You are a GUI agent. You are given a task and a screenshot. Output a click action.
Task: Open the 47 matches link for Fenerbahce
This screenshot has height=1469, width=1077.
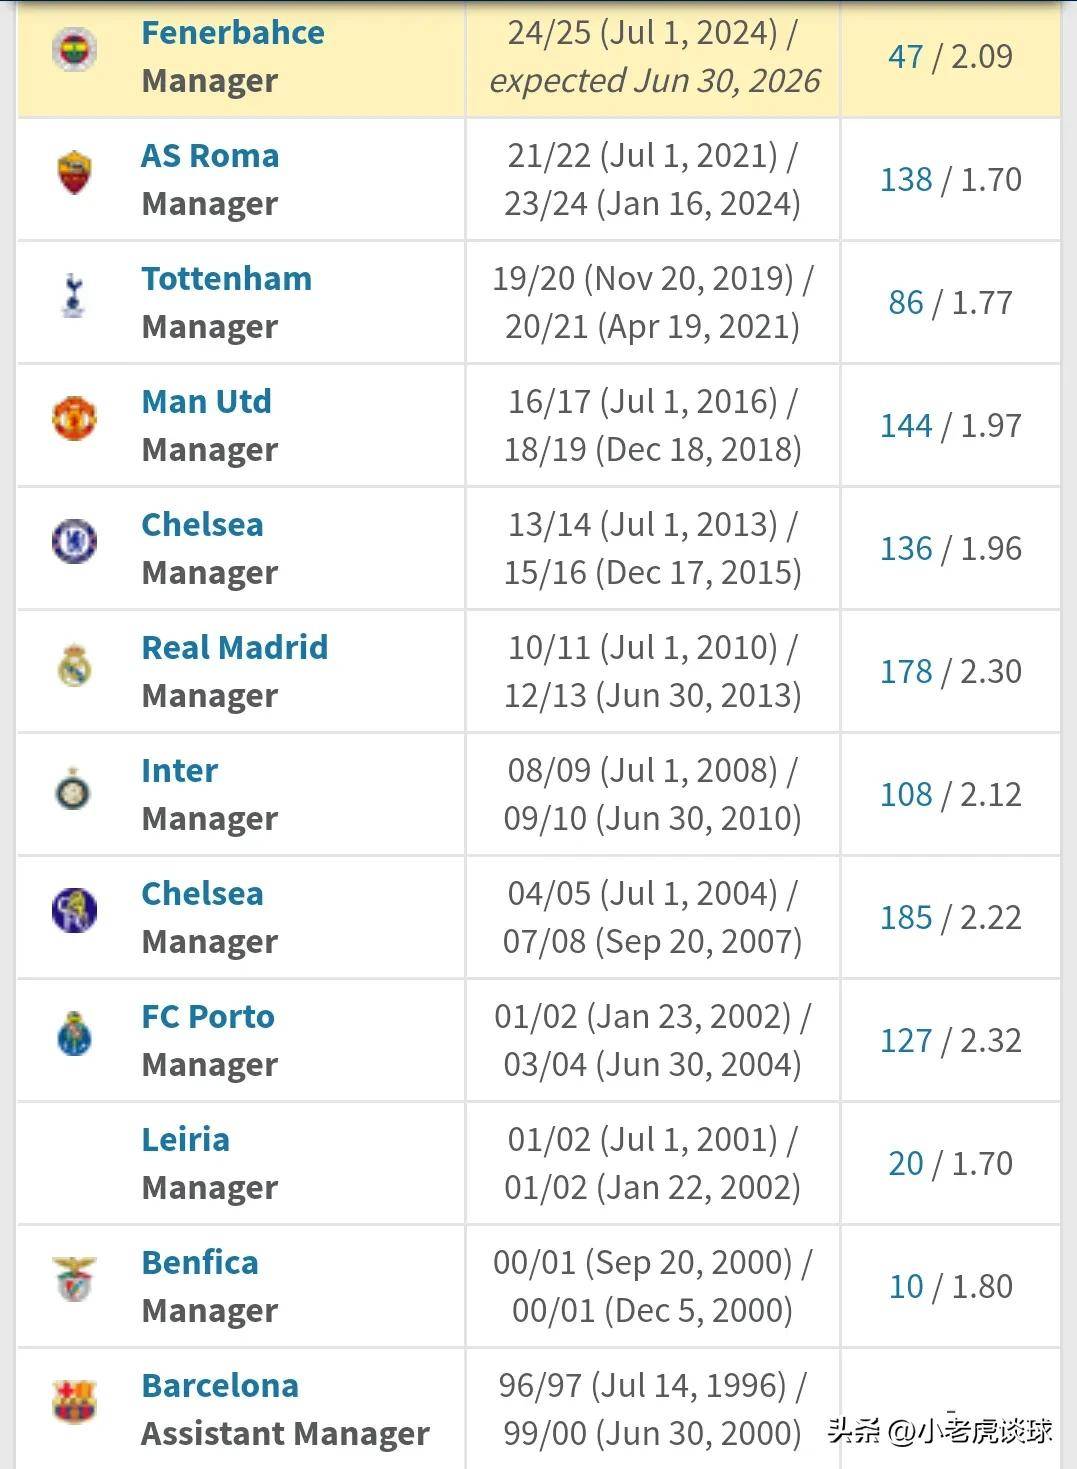906,57
